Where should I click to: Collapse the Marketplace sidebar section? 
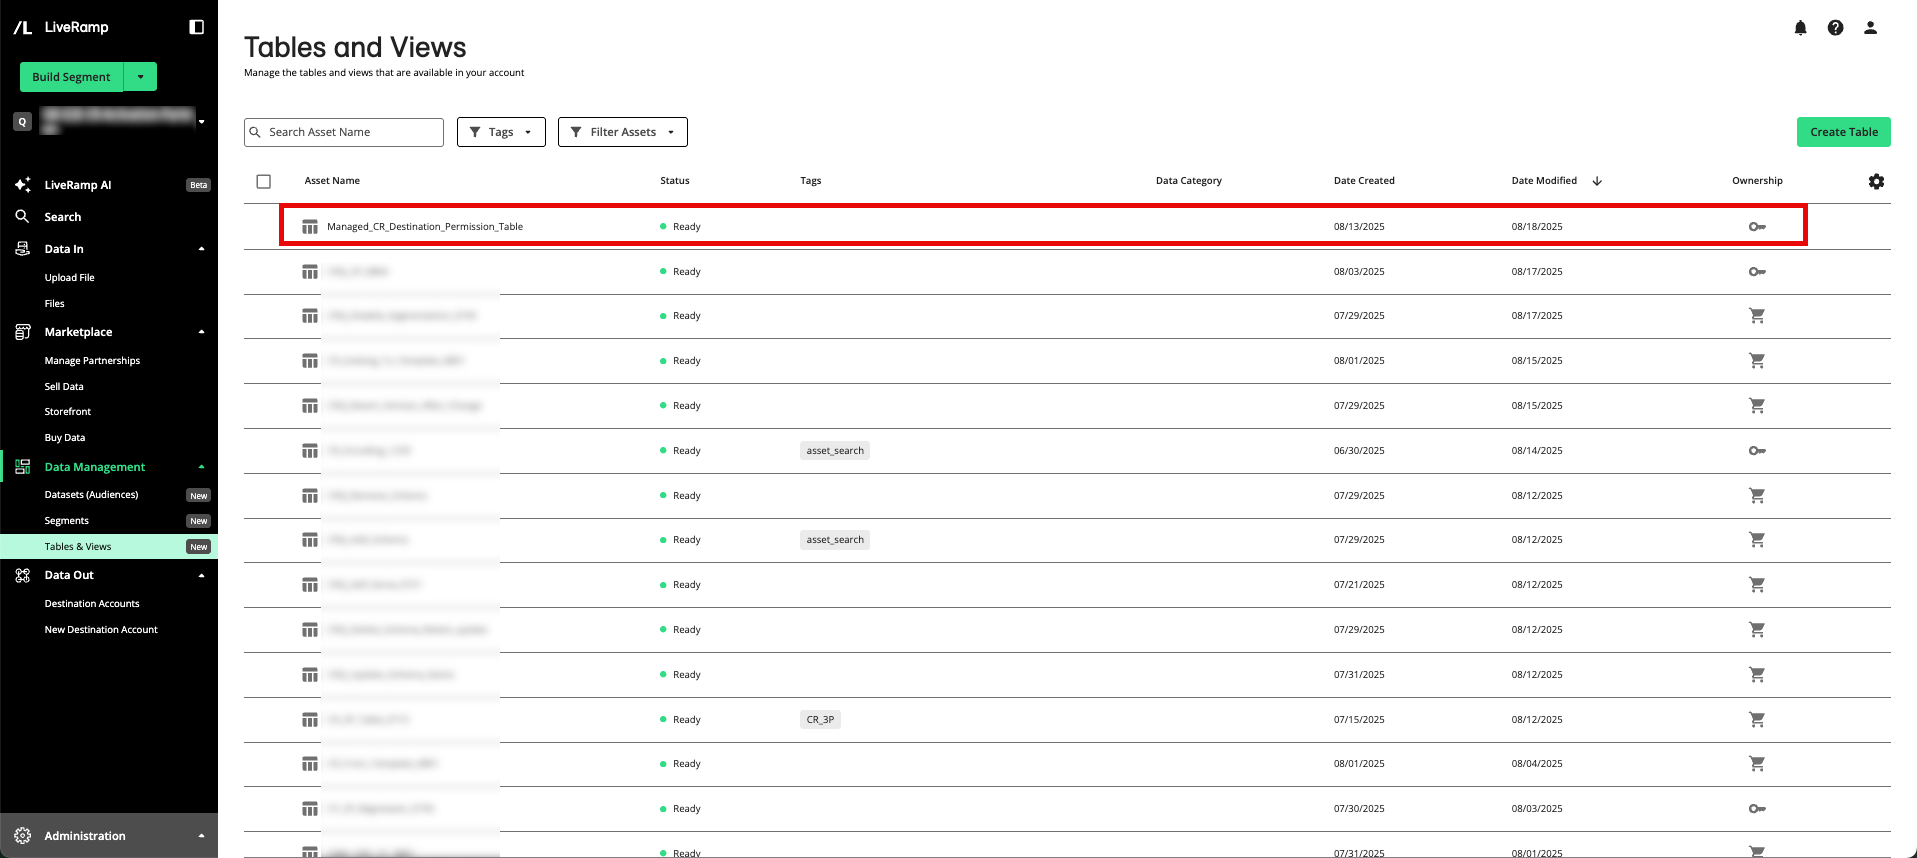[201, 332]
